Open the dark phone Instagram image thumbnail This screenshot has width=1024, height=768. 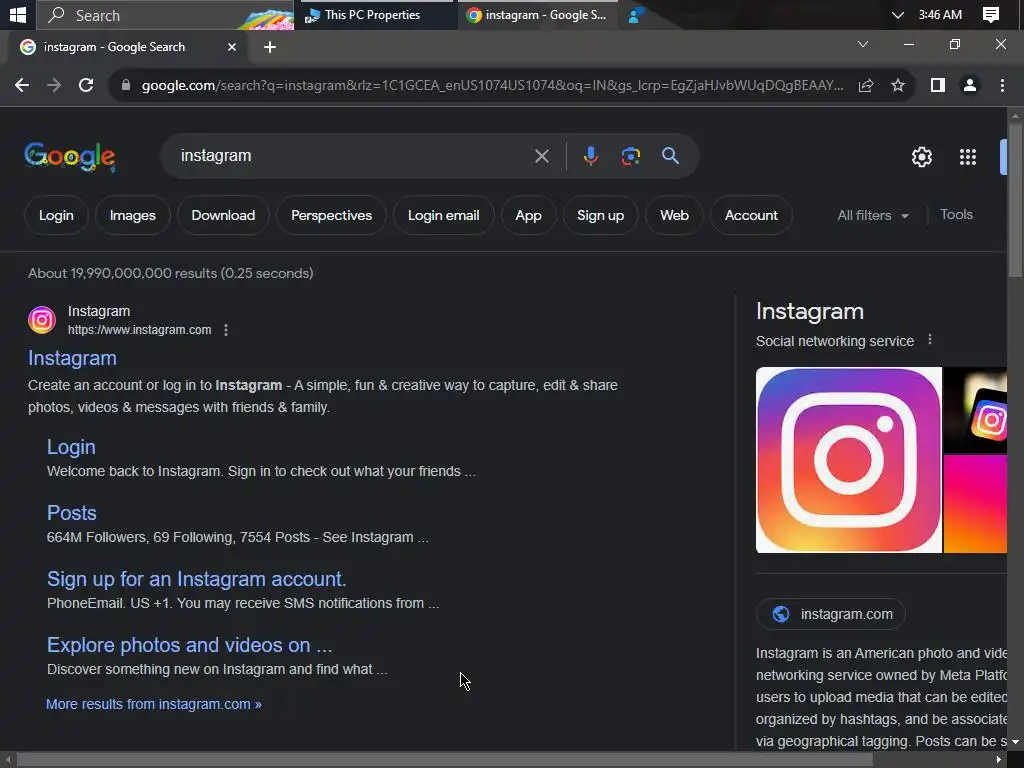[976, 410]
